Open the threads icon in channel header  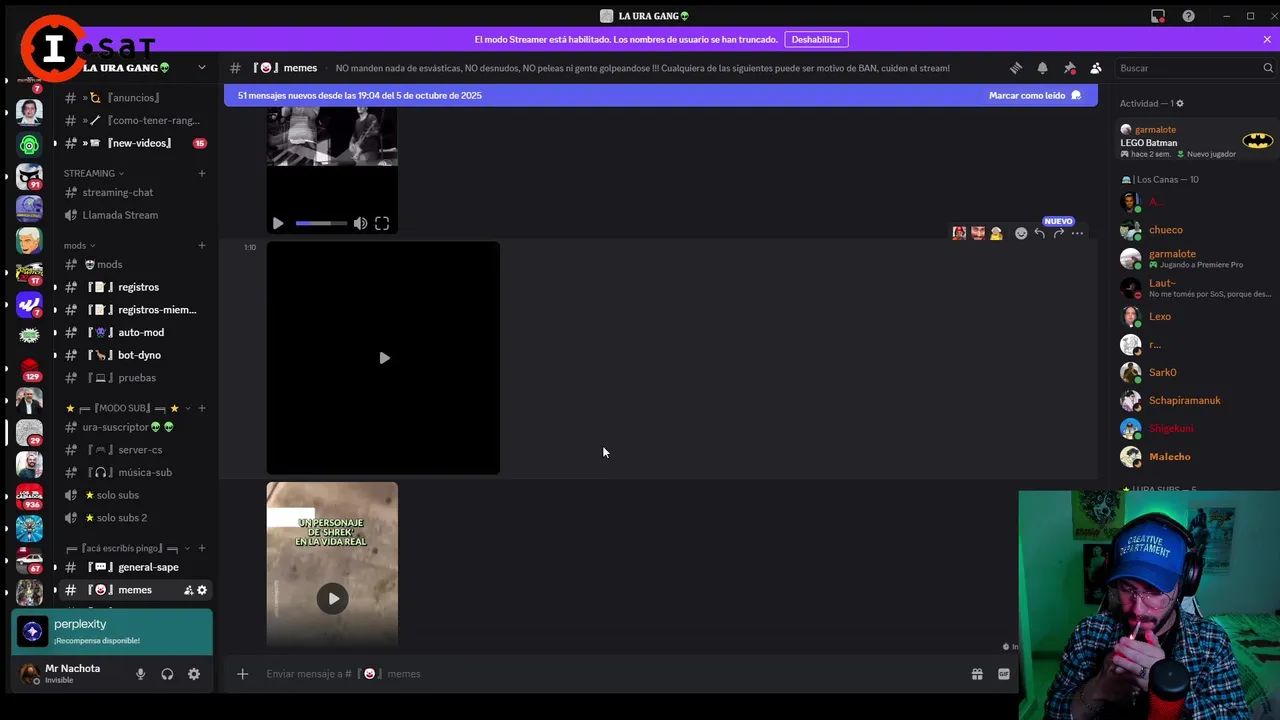[1016, 68]
